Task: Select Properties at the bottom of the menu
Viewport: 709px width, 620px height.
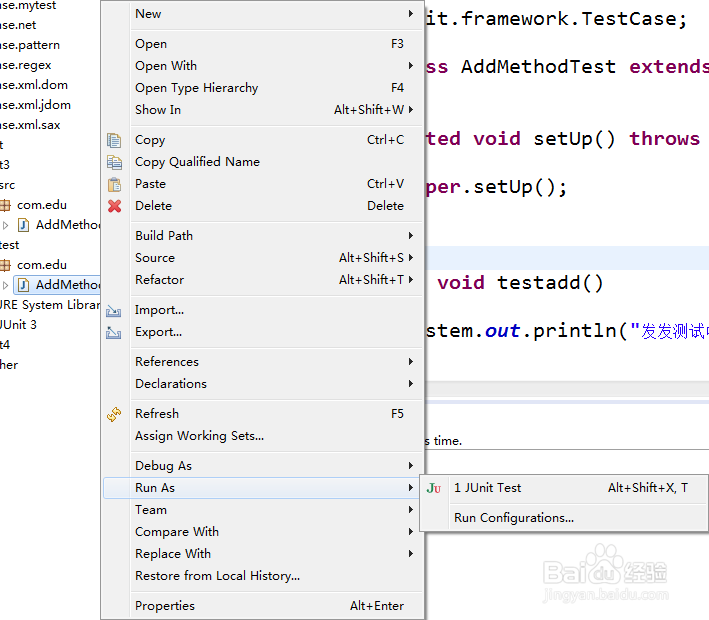Action: [x=165, y=606]
